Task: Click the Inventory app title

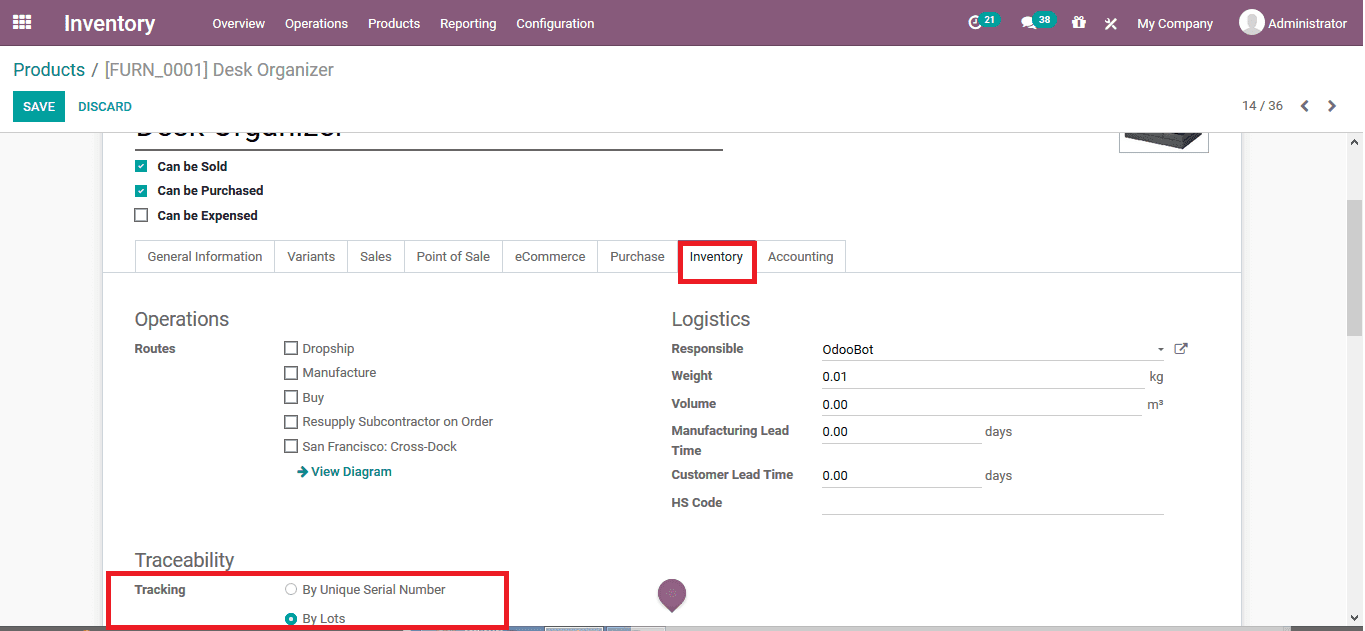Action: [110, 23]
